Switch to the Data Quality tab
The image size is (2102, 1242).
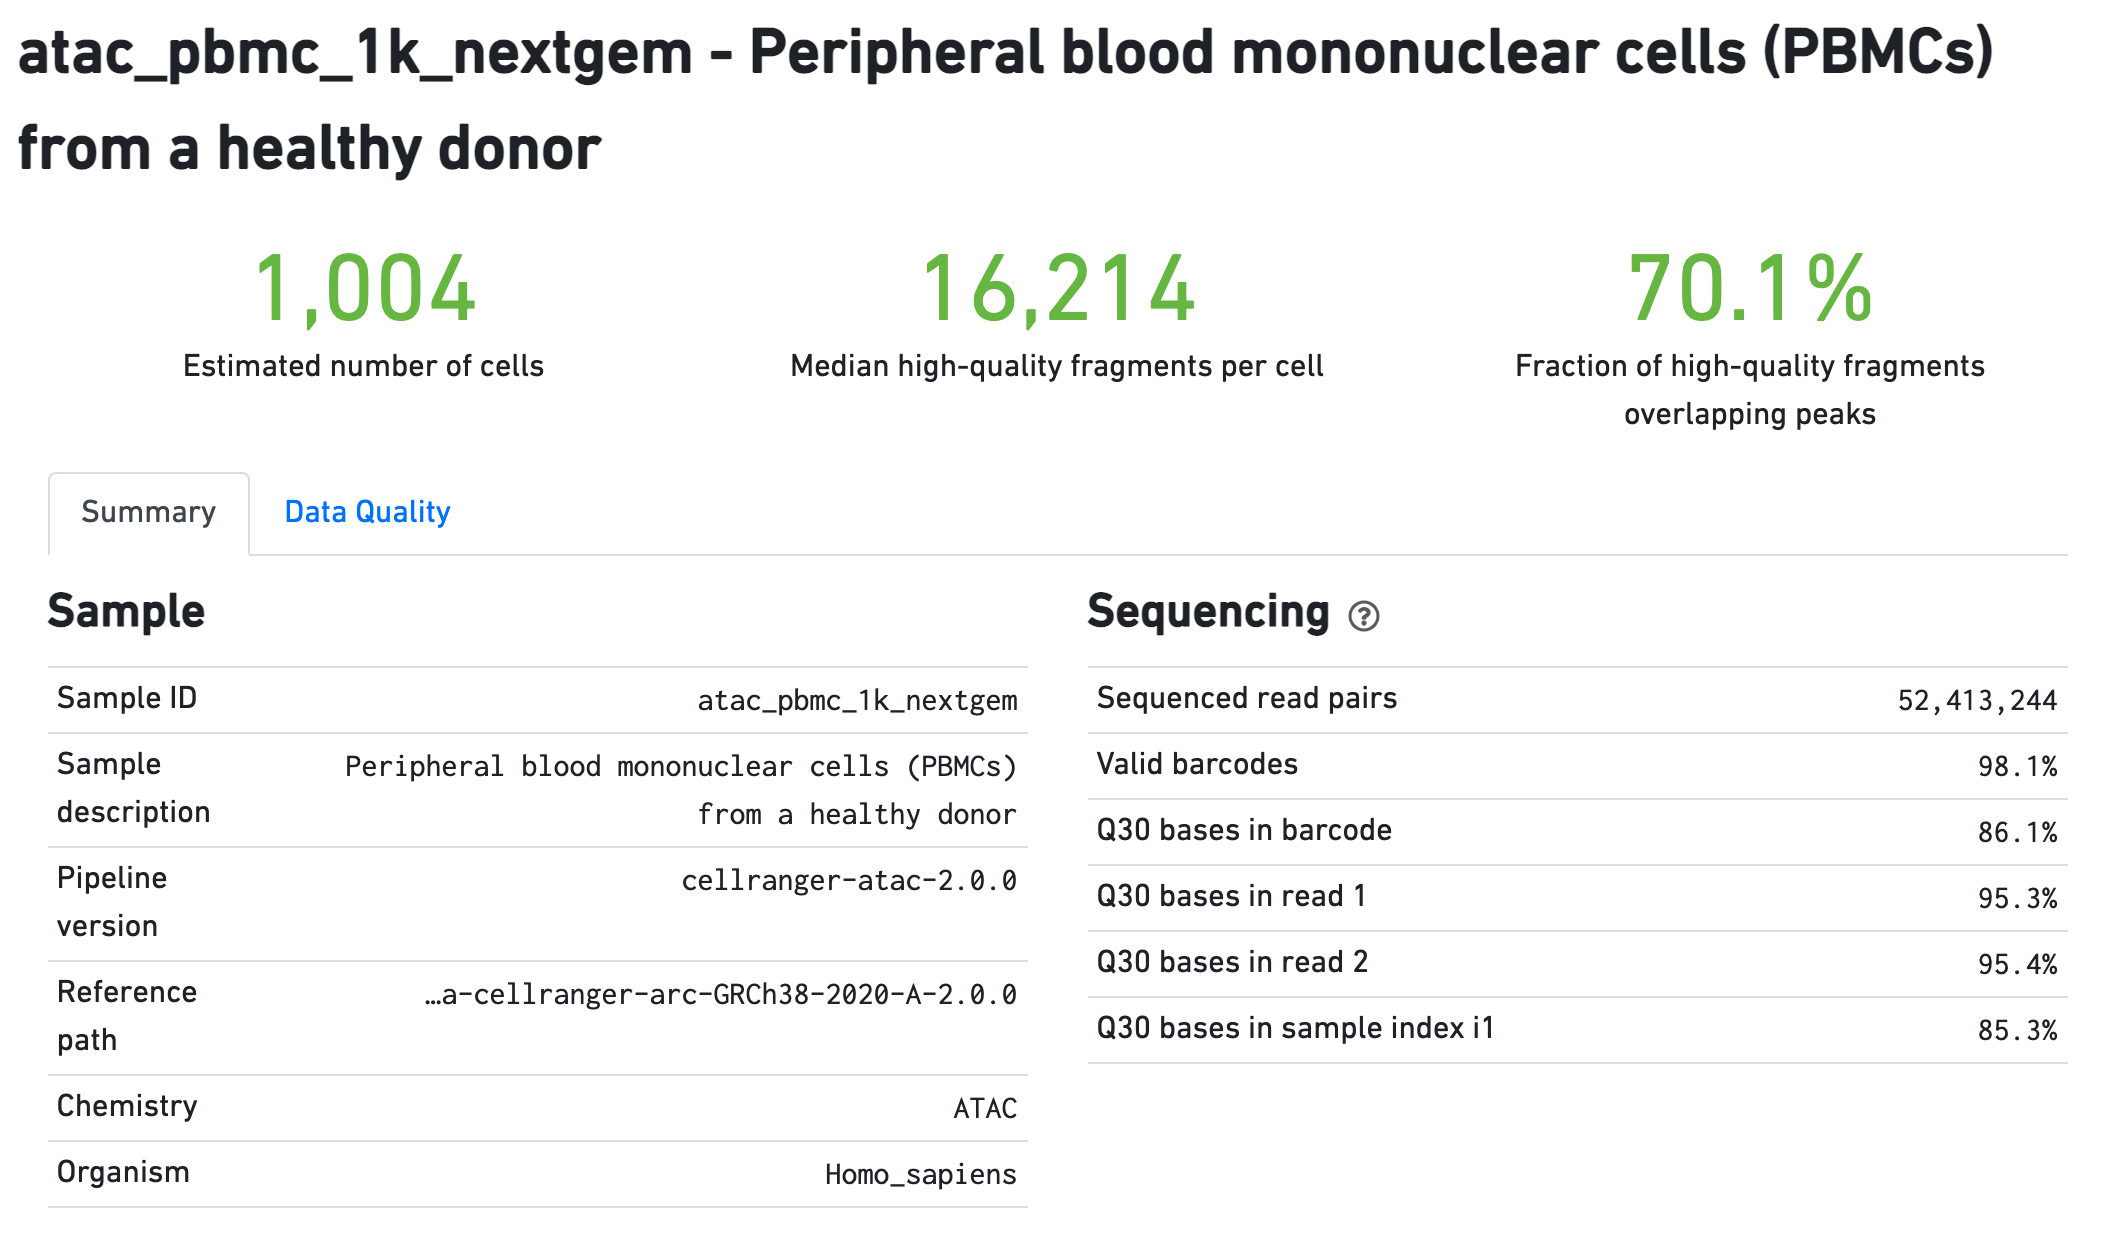pos(367,512)
